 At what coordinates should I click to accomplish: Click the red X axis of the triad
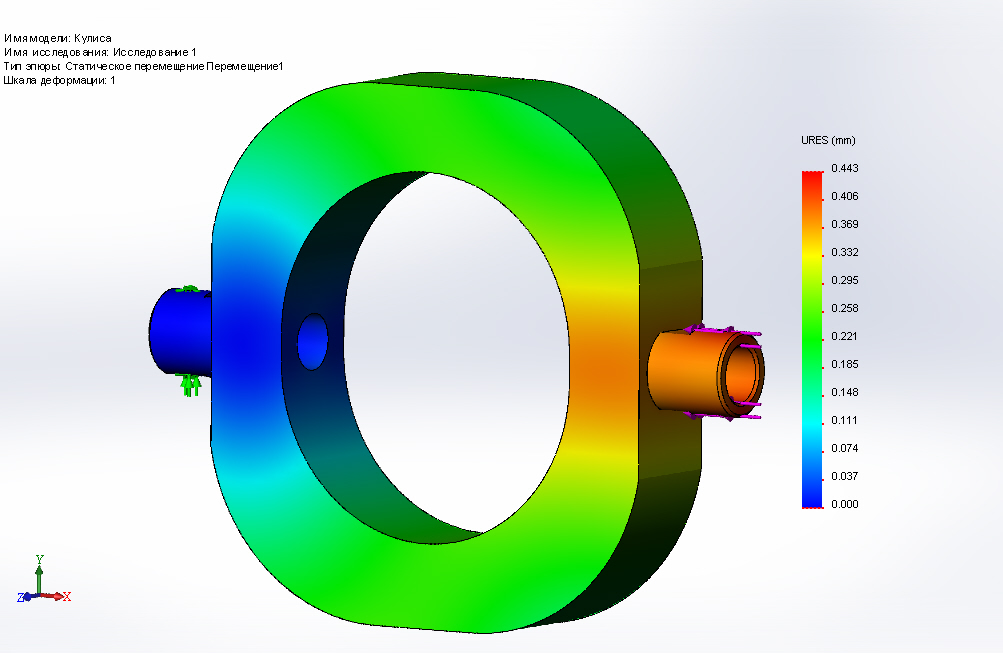pos(56,596)
